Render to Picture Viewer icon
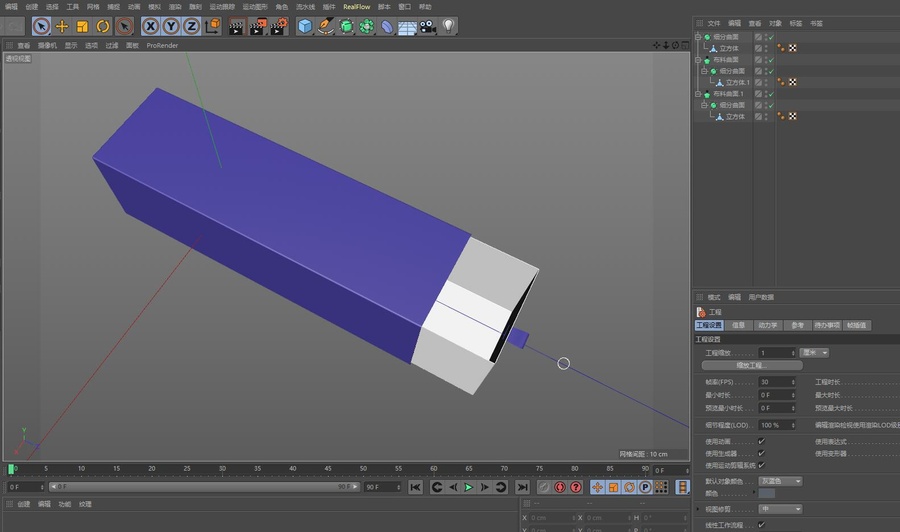Screen dimensions: 900x532 [x=258, y=26]
